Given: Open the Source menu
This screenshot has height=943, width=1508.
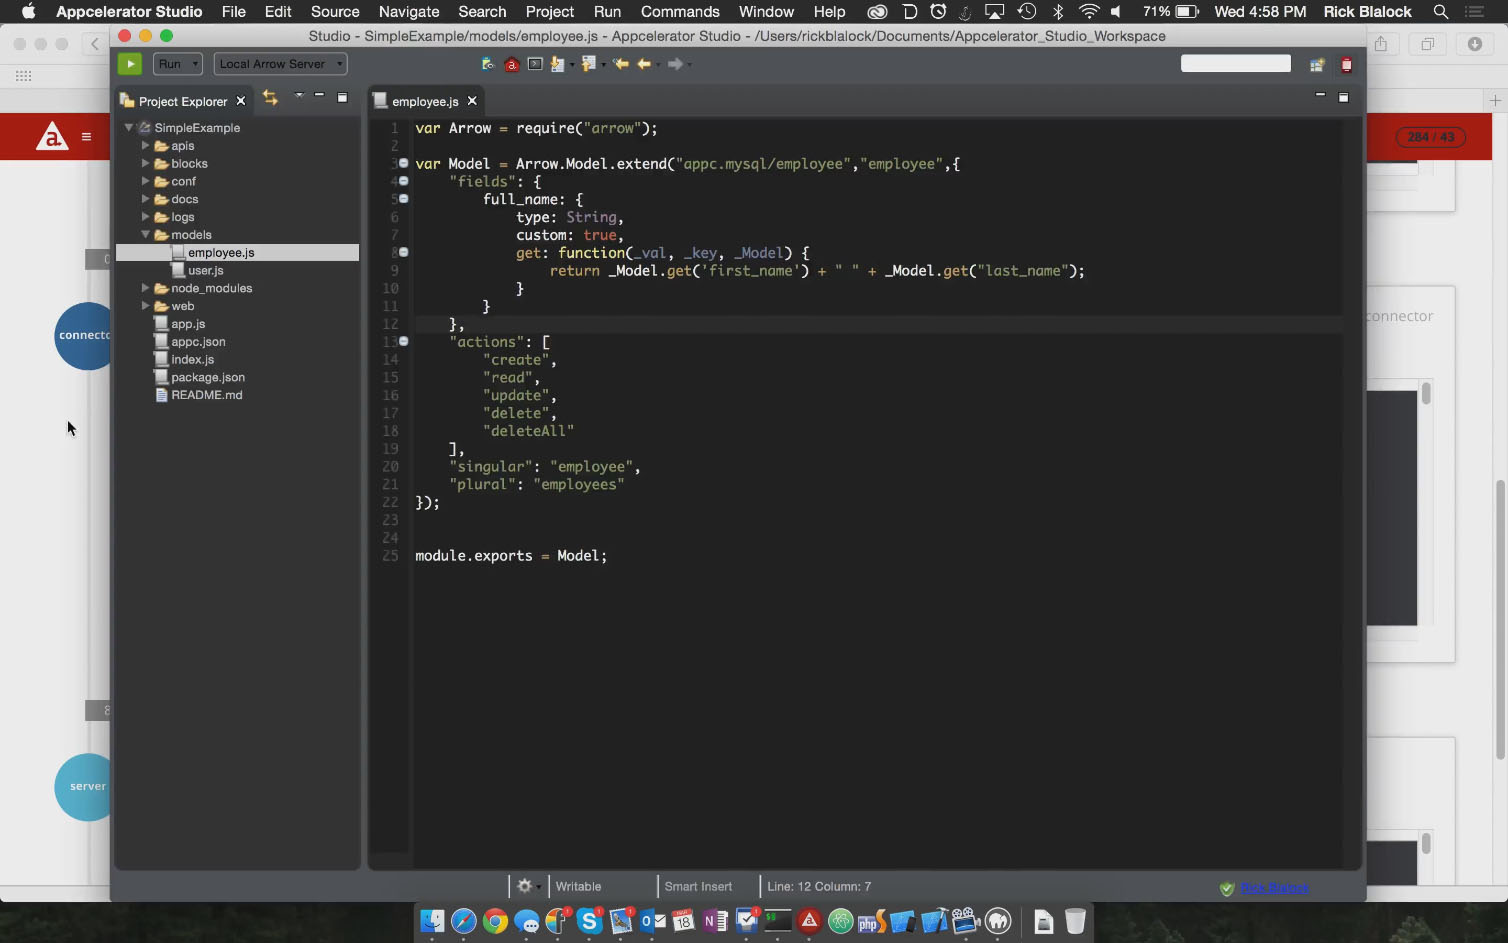Looking at the screenshot, I should tap(335, 12).
